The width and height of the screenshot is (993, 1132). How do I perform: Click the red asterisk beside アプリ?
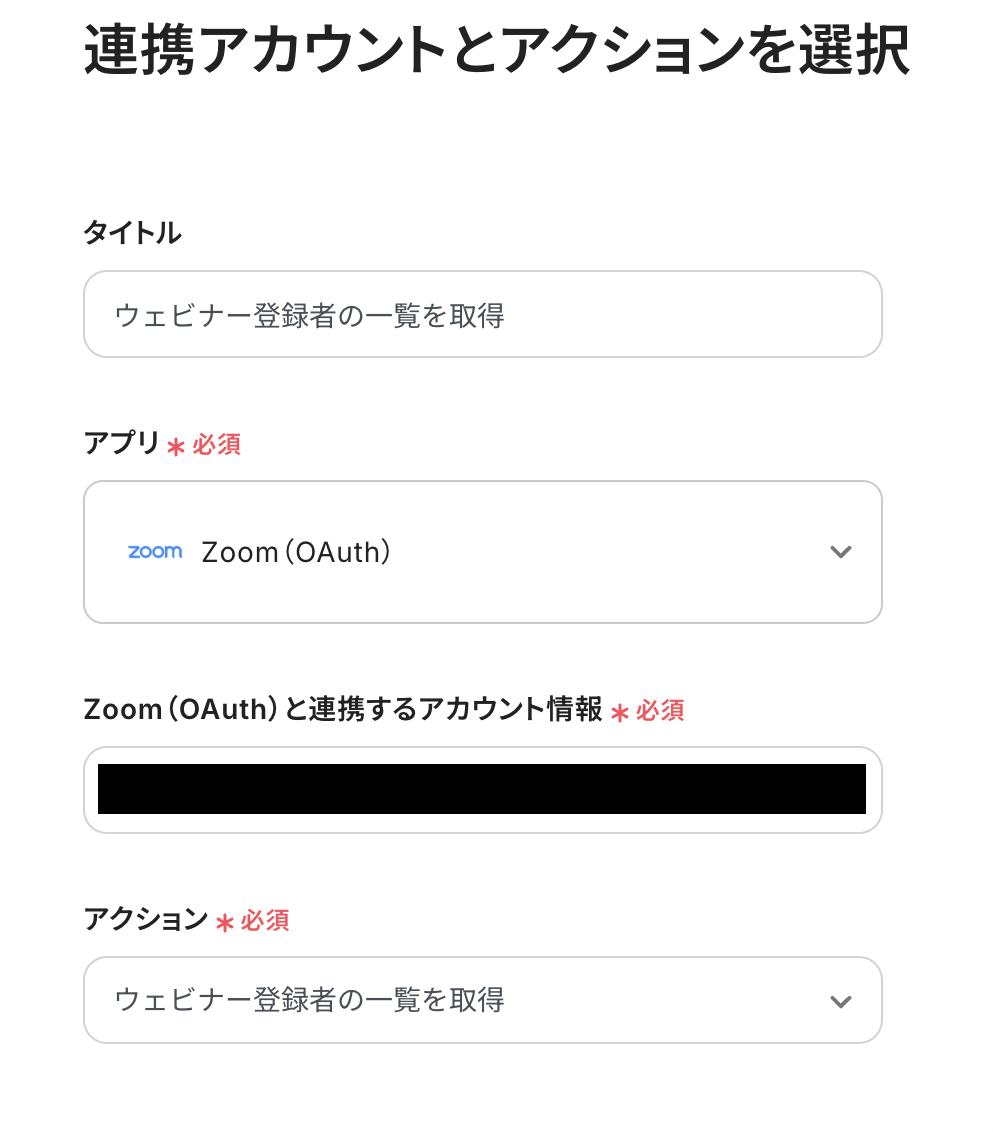(x=176, y=446)
